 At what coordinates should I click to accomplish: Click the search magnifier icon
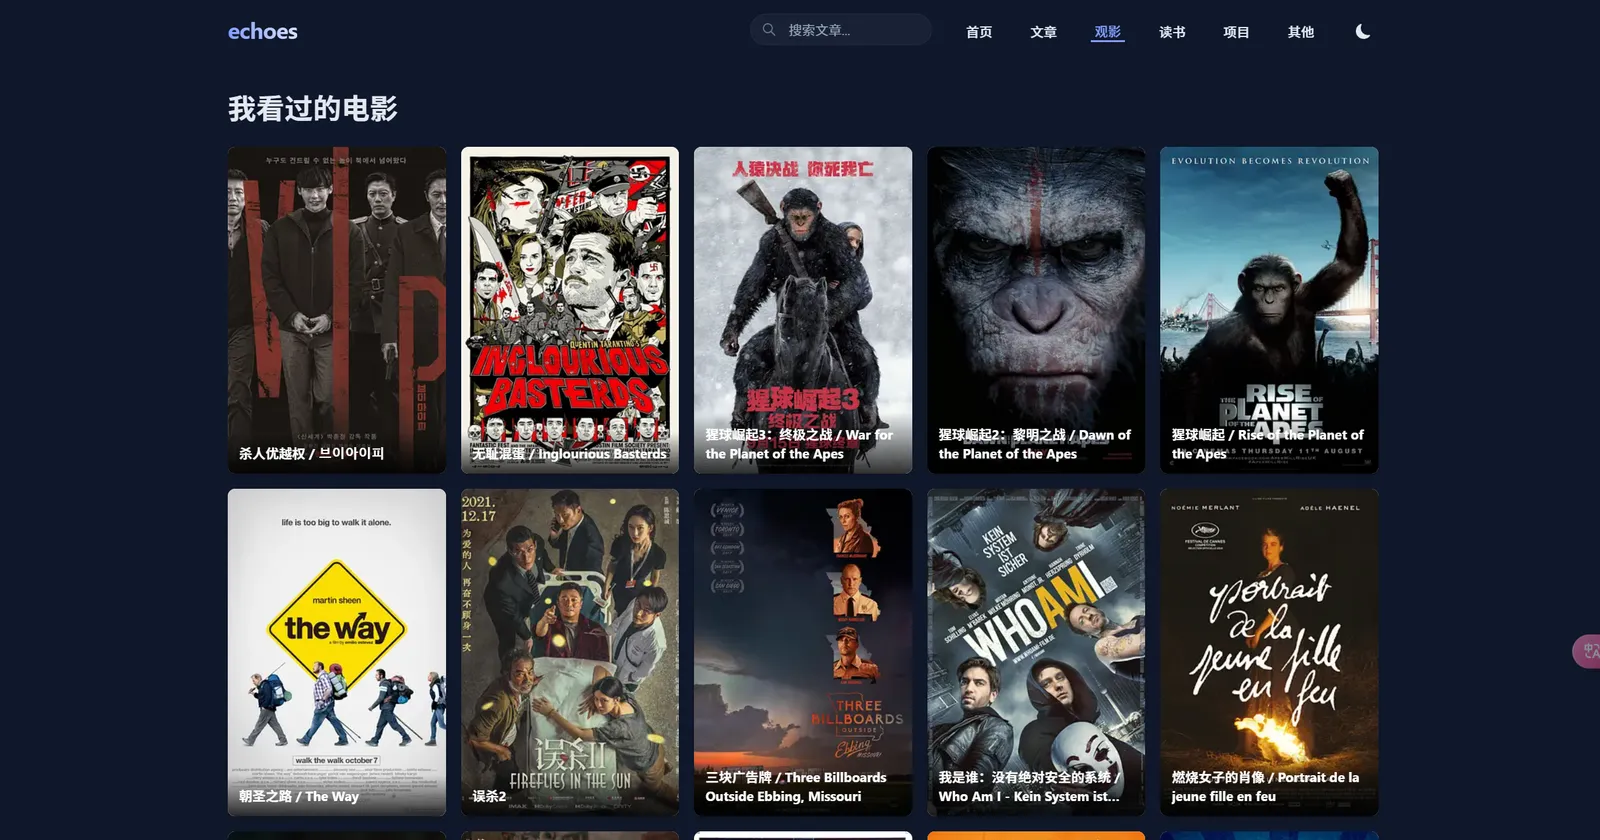pyautogui.click(x=769, y=30)
